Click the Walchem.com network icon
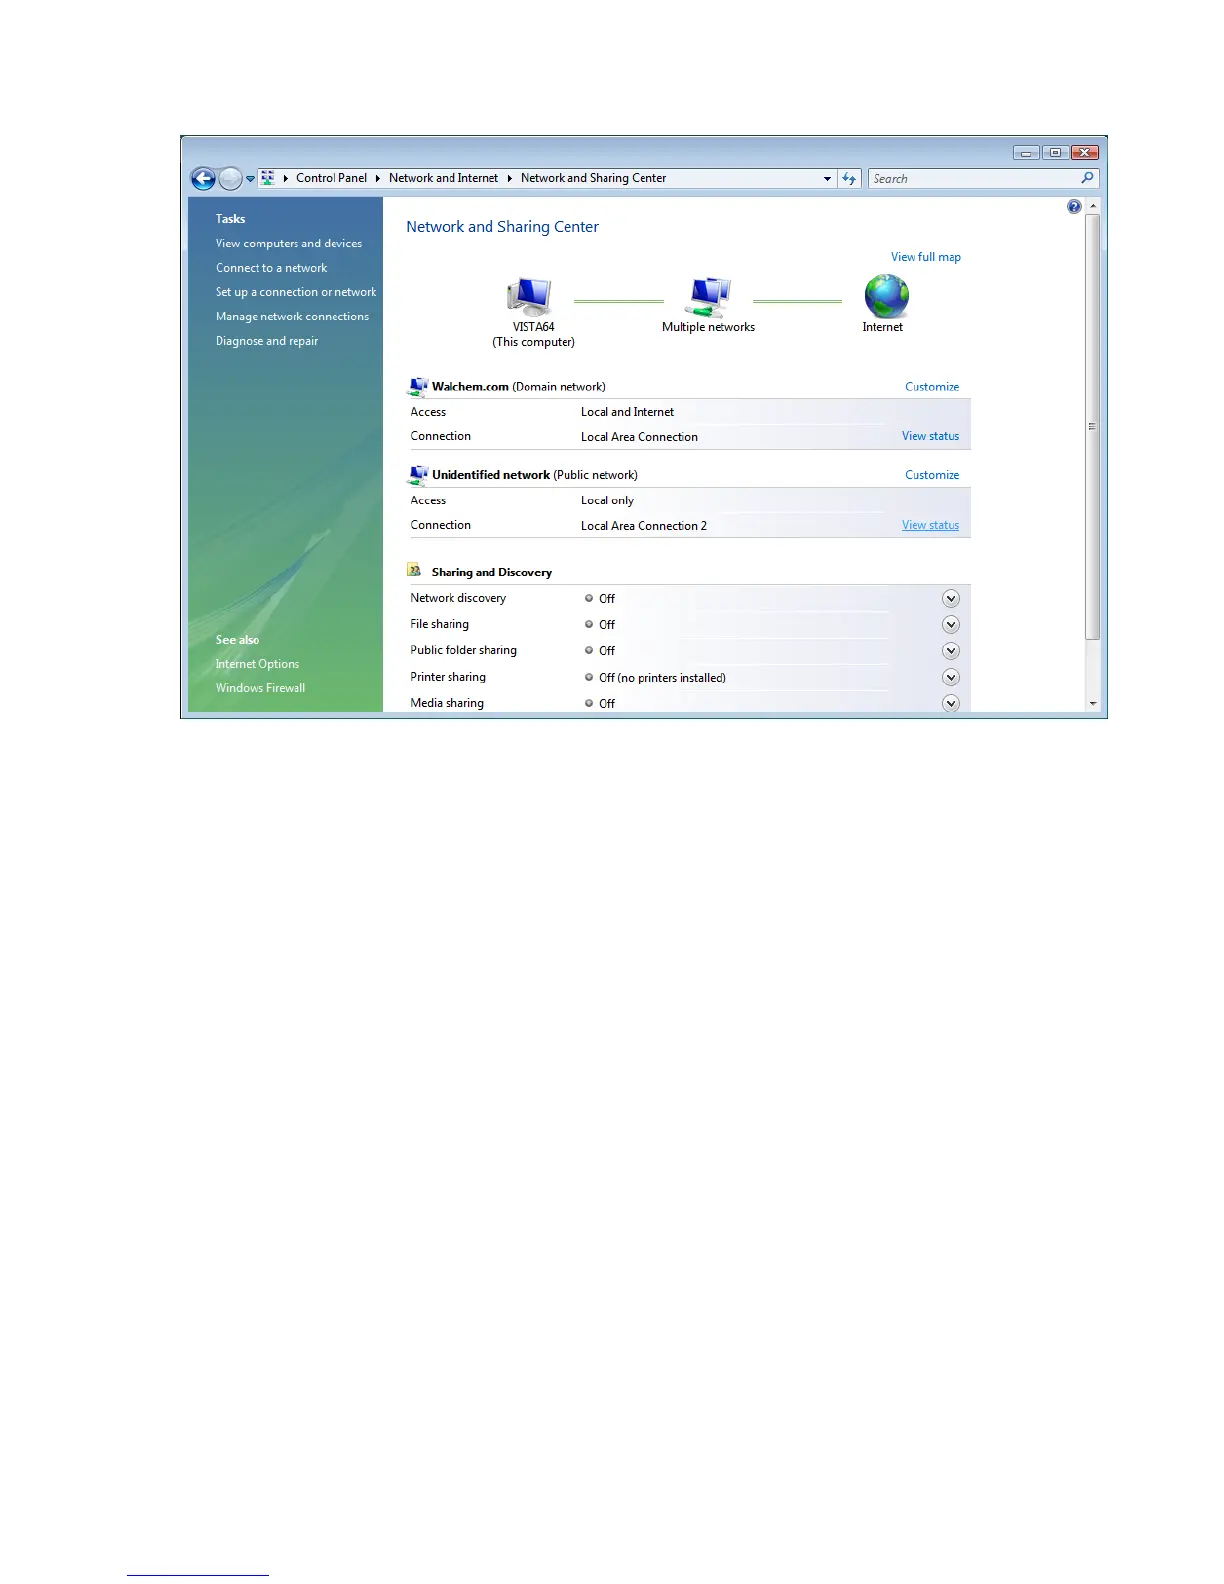This screenshot has height=1584, width=1224. (418, 387)
